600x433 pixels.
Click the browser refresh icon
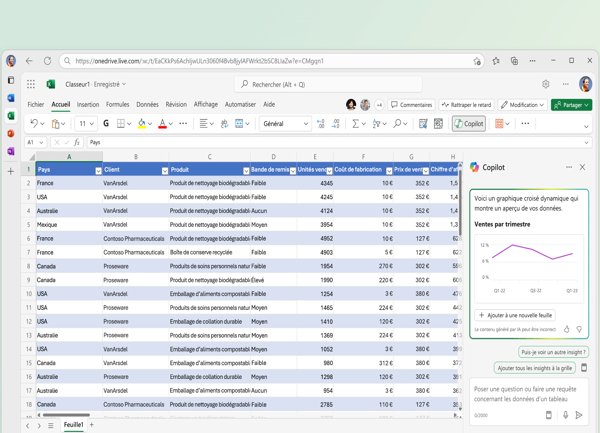click(x=47, y=61)
